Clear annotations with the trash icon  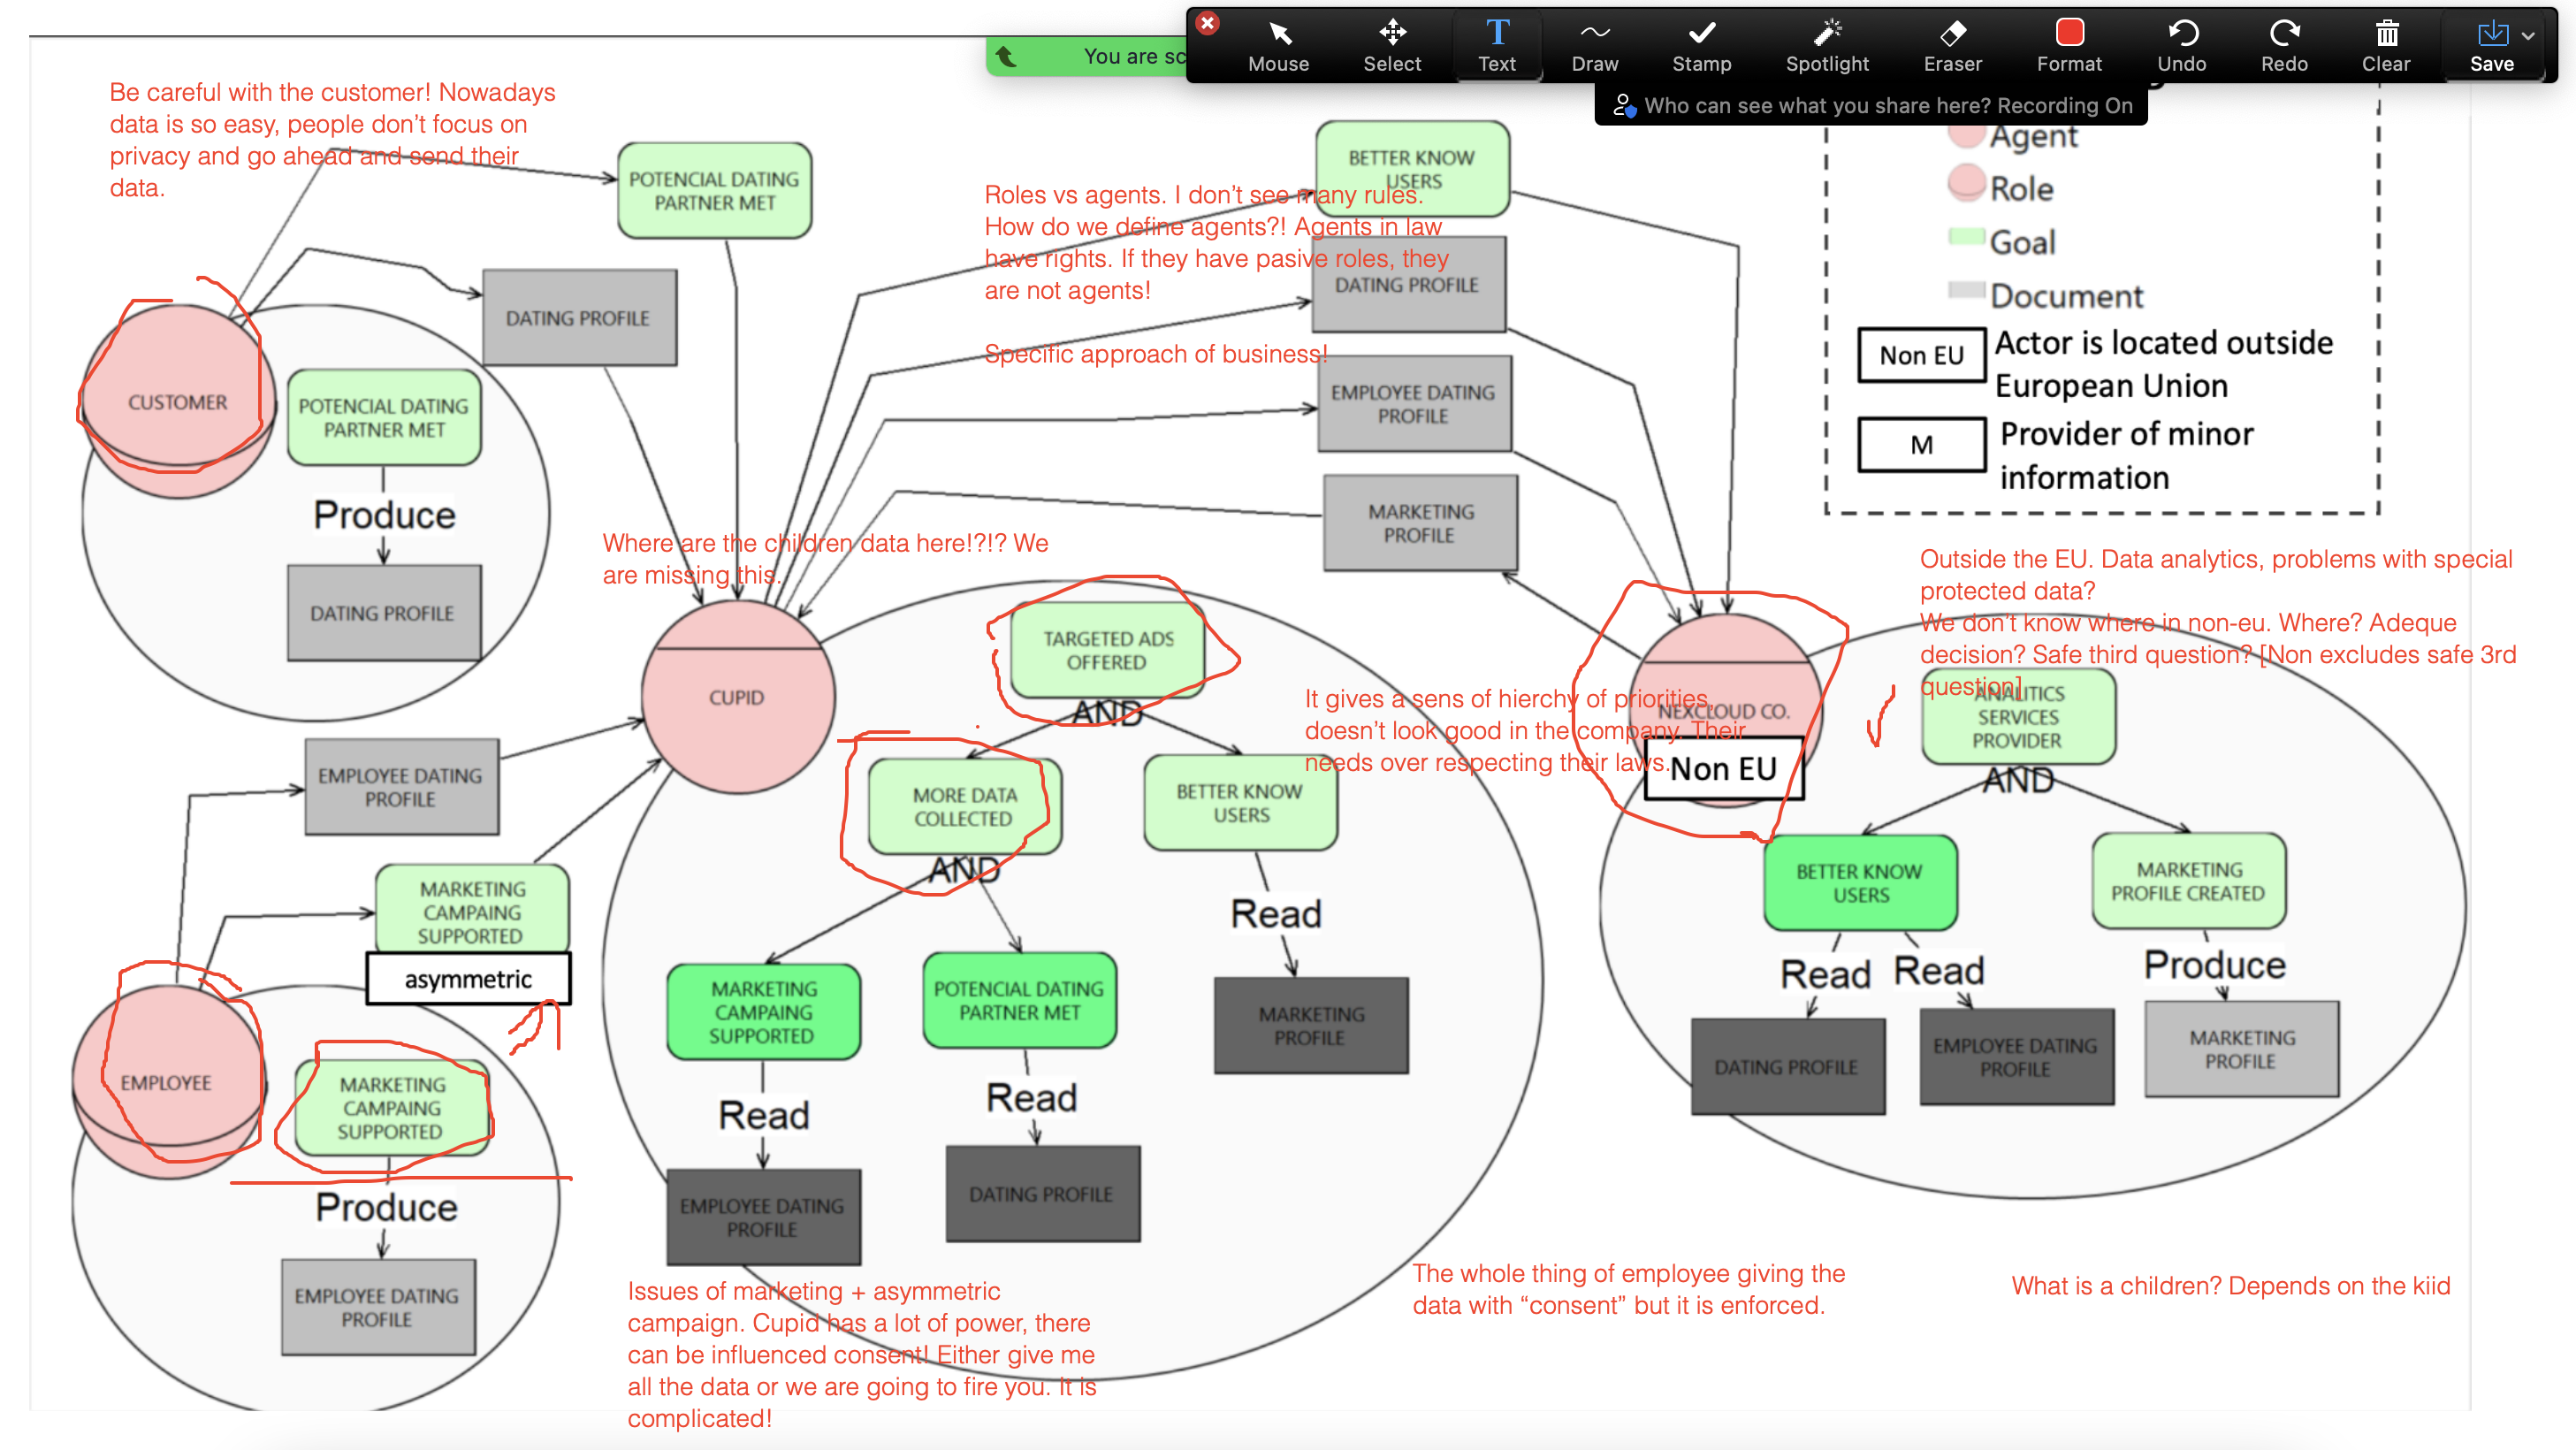point(2386,45)
